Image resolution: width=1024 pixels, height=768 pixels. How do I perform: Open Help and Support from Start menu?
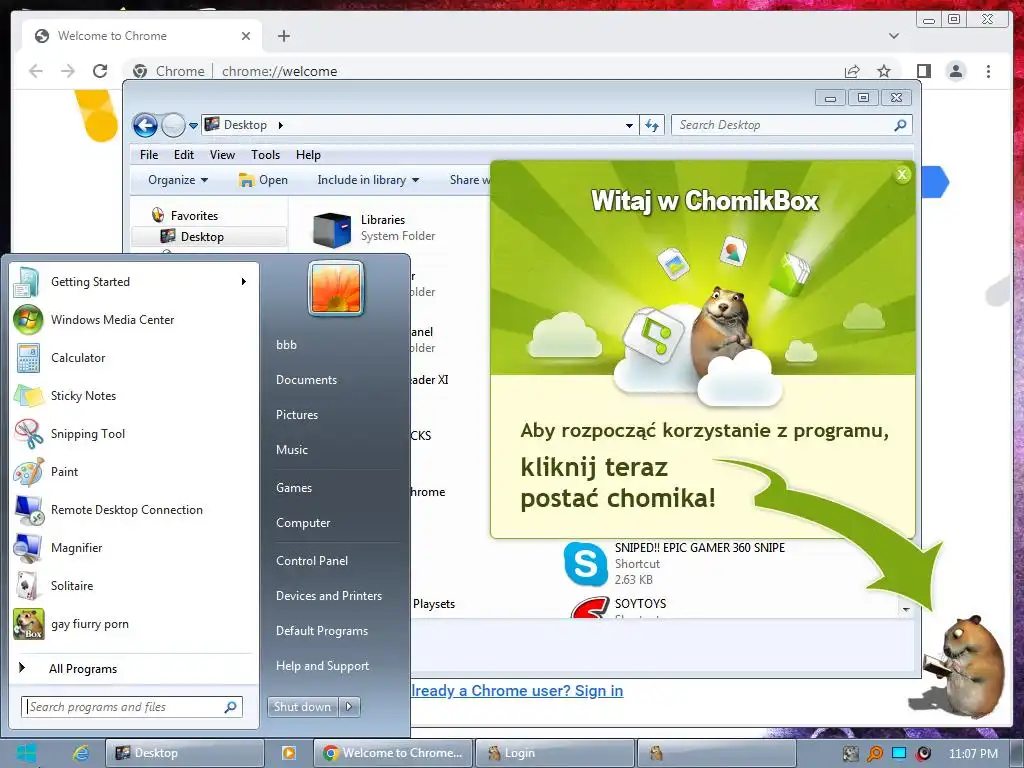[322, 665]
